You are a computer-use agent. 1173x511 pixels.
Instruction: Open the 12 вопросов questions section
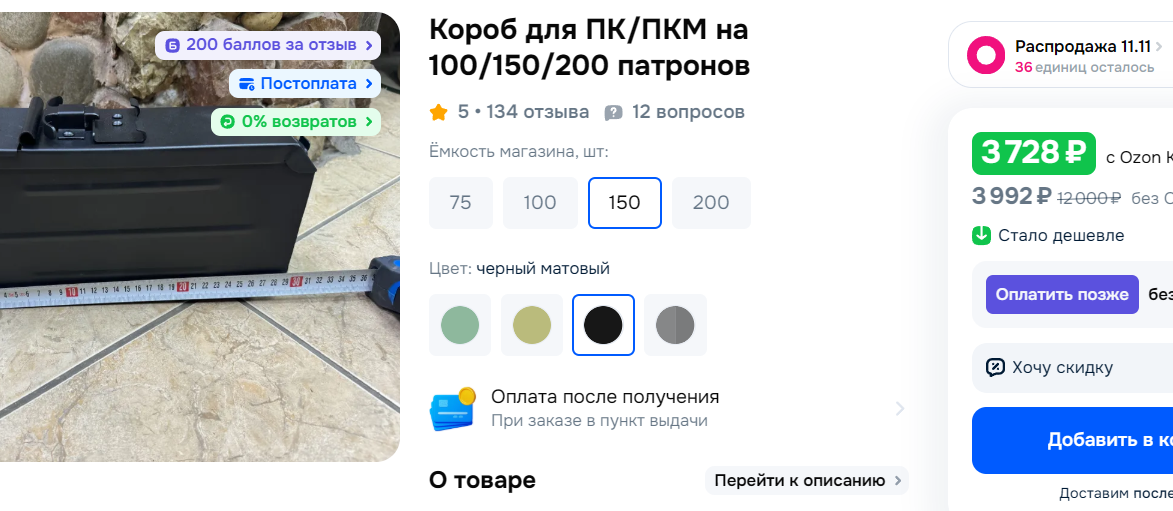[x=688, y=112]
